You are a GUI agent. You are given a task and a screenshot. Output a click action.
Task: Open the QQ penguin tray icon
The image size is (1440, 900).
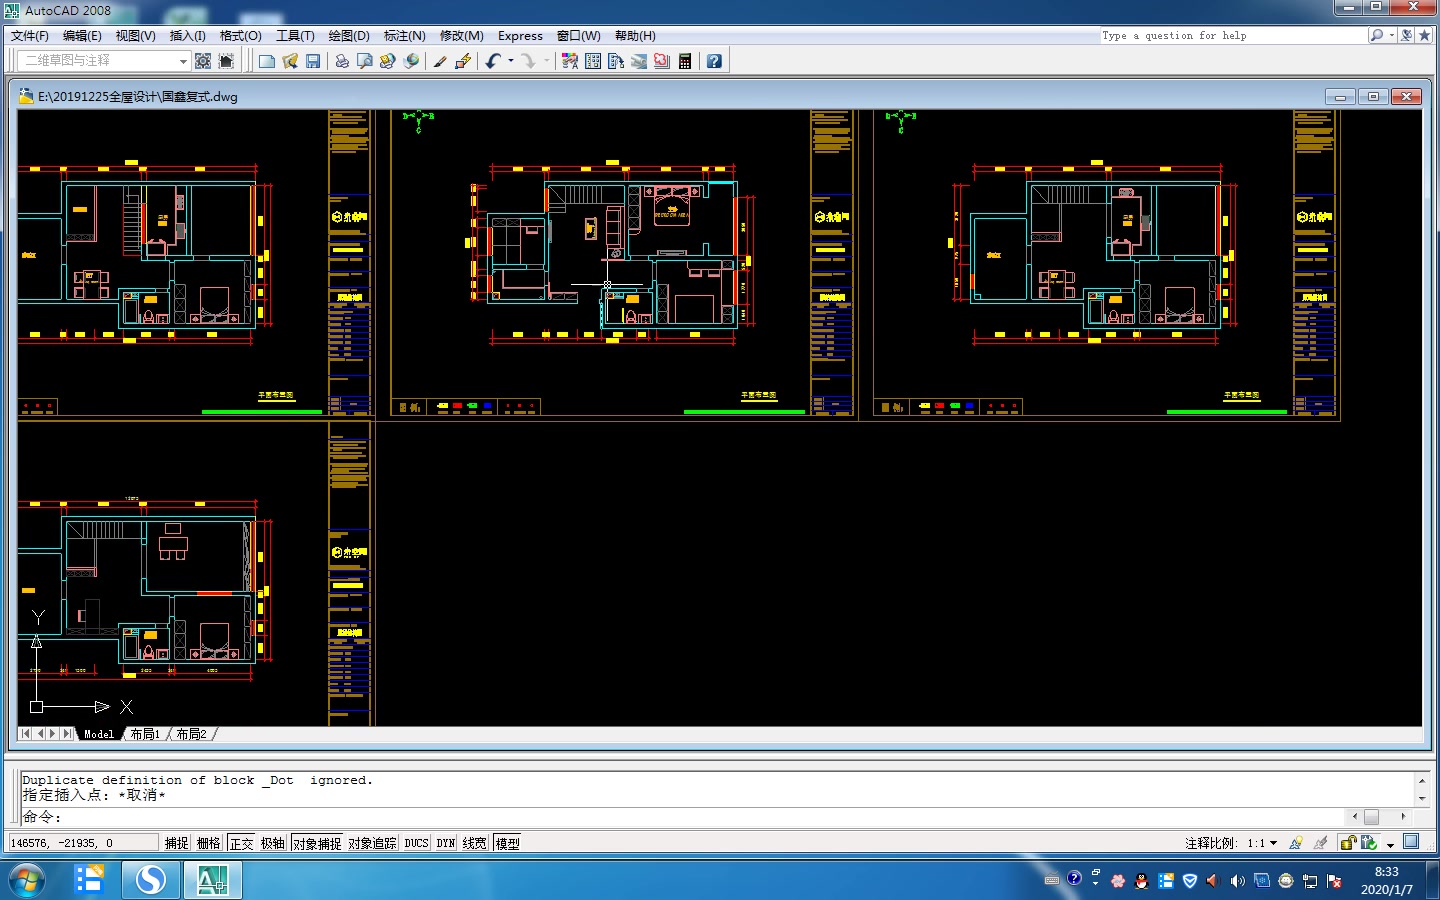point(1142,880)
